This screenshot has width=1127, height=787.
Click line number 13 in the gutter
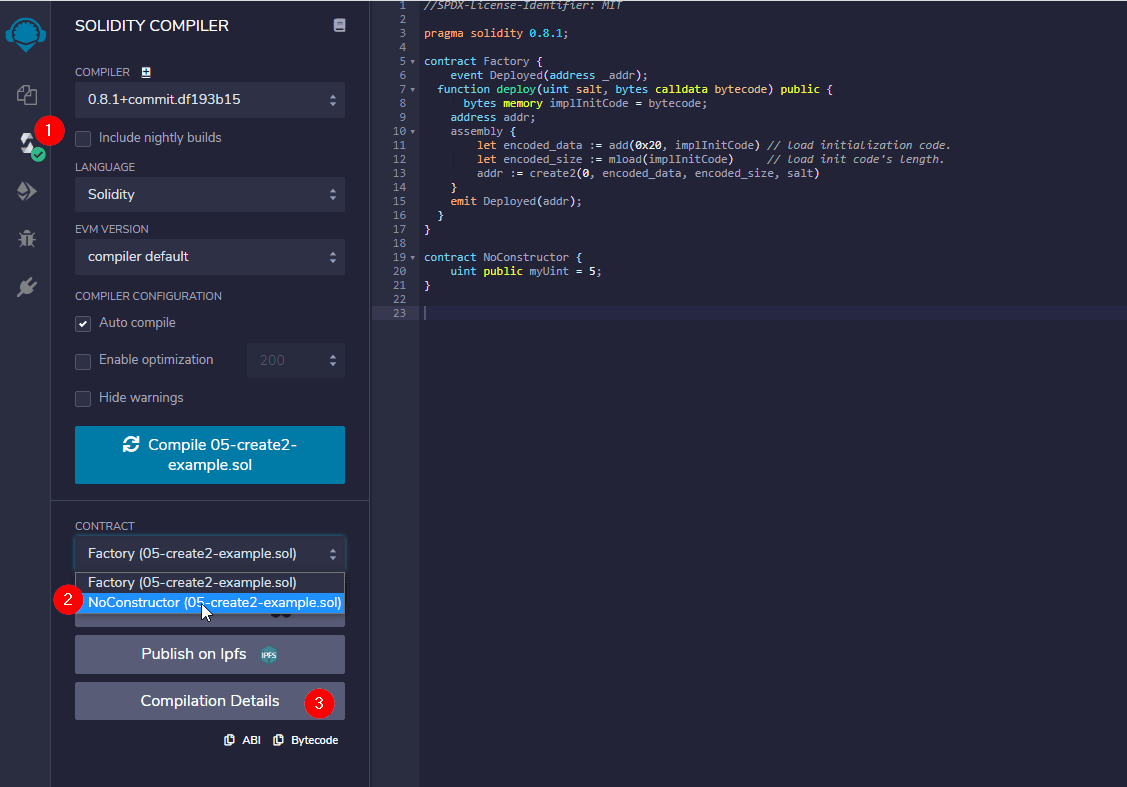pos(400,173)
